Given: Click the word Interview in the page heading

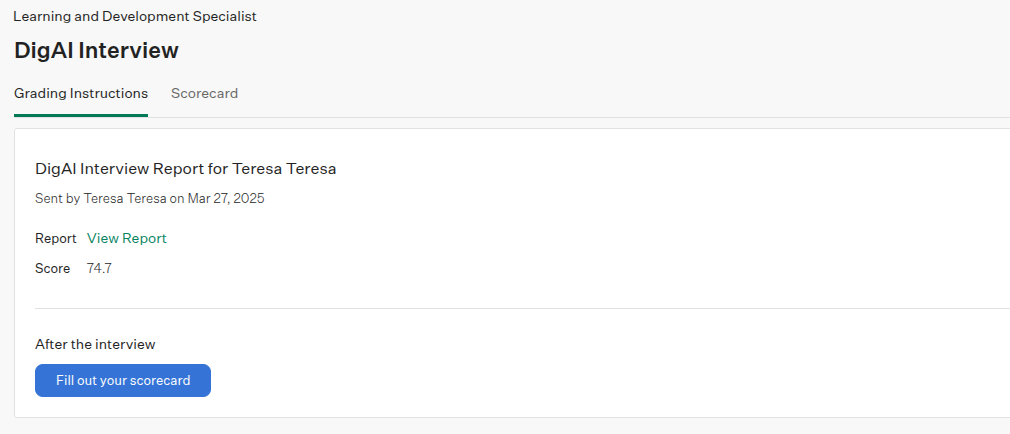Looking at the screenshot, I should pos(128,50).
